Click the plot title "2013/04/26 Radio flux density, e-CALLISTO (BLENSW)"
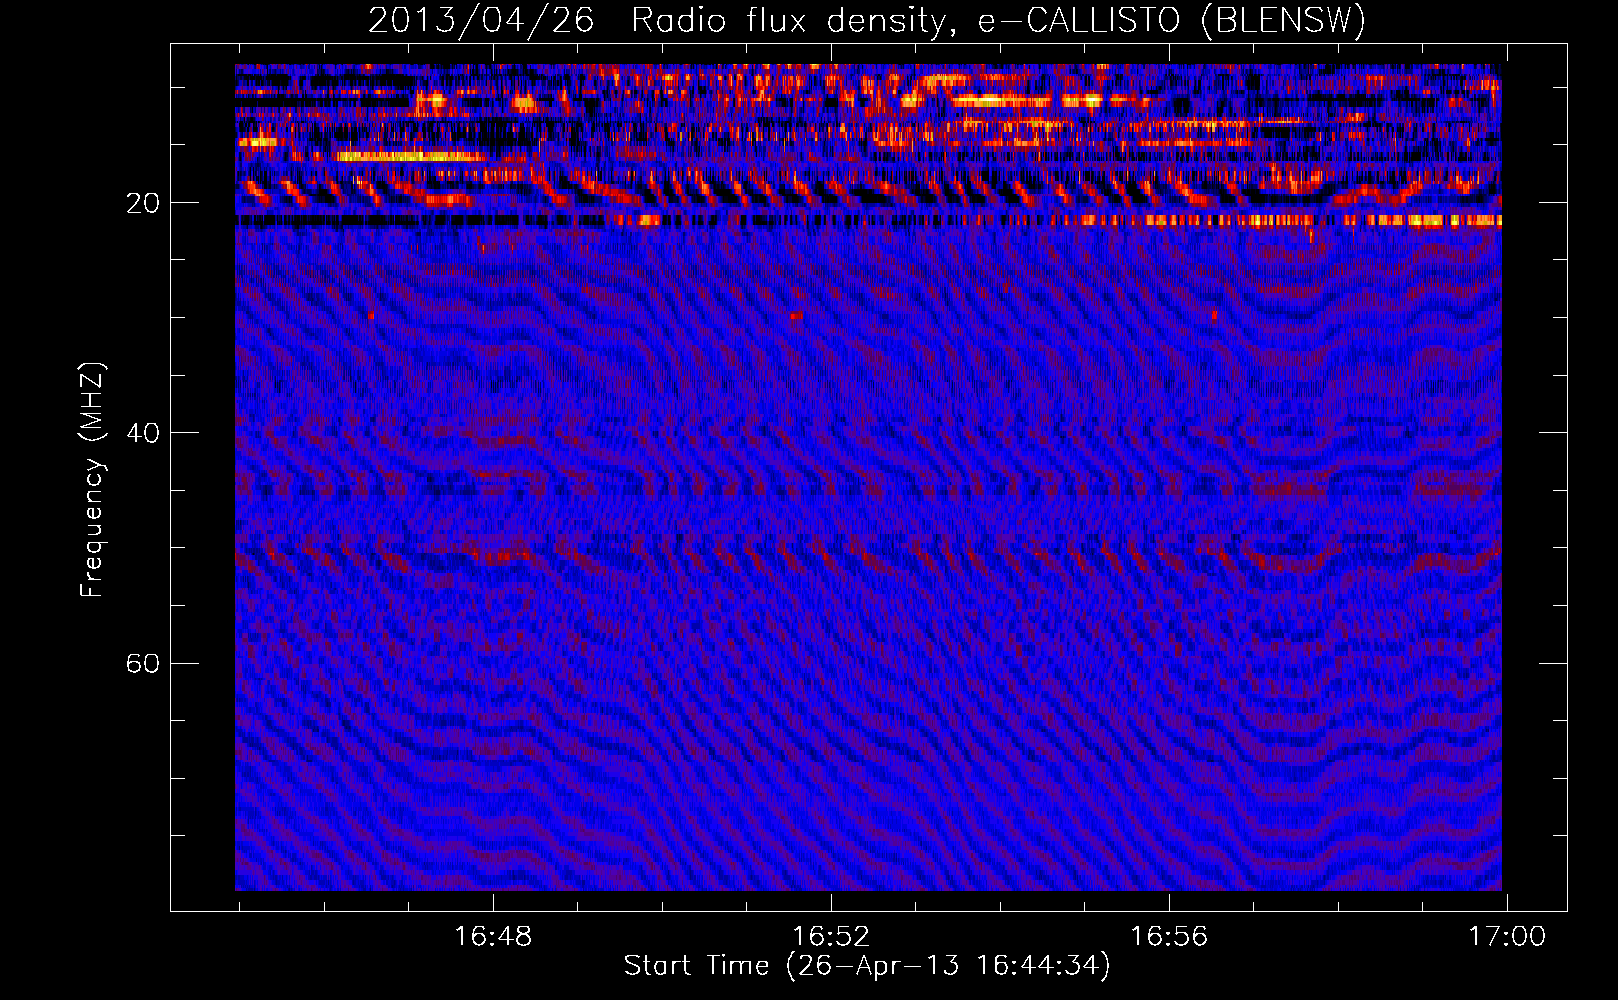 tap(867, 20)
